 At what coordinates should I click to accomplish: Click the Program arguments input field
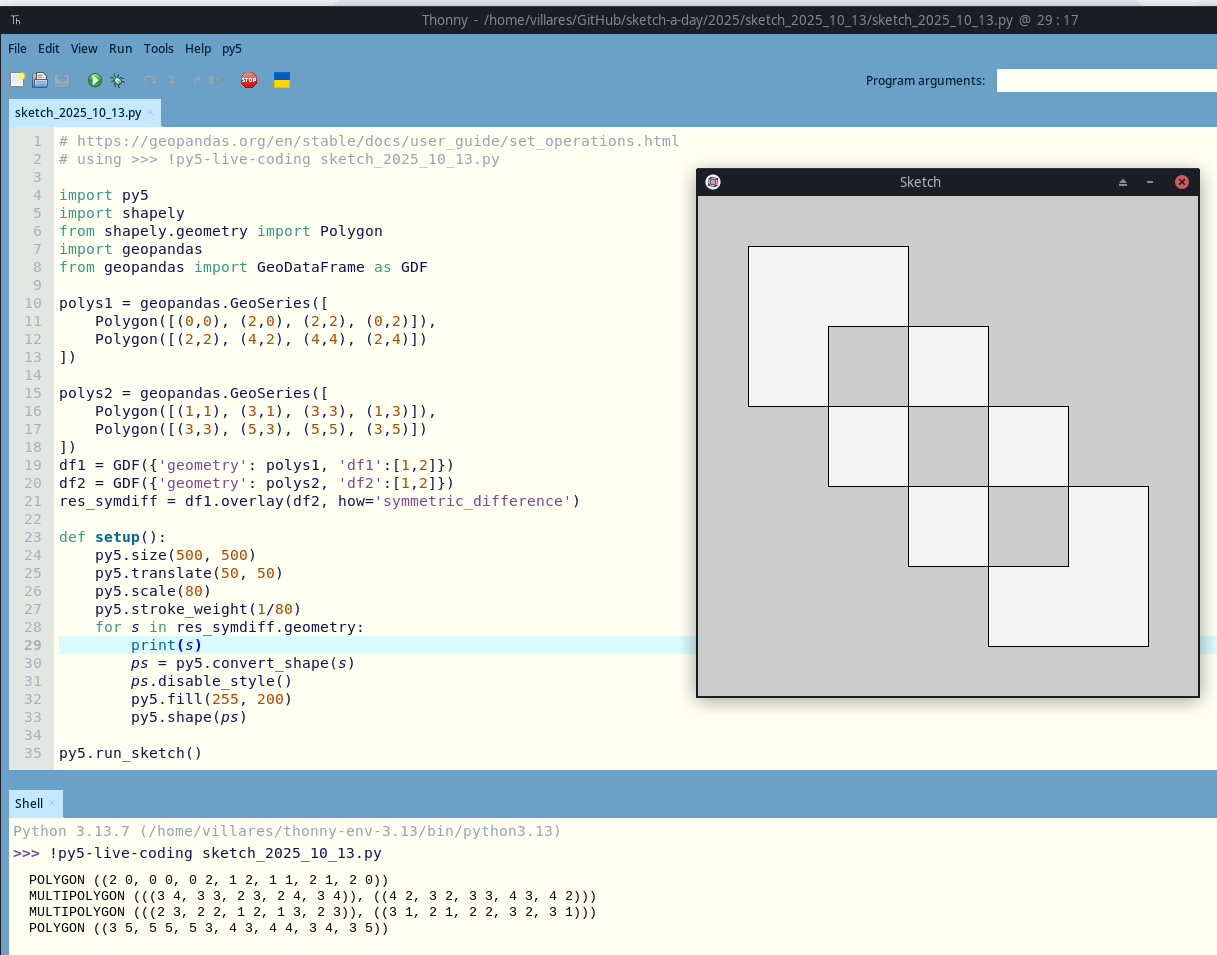[x=1106, y=80]
